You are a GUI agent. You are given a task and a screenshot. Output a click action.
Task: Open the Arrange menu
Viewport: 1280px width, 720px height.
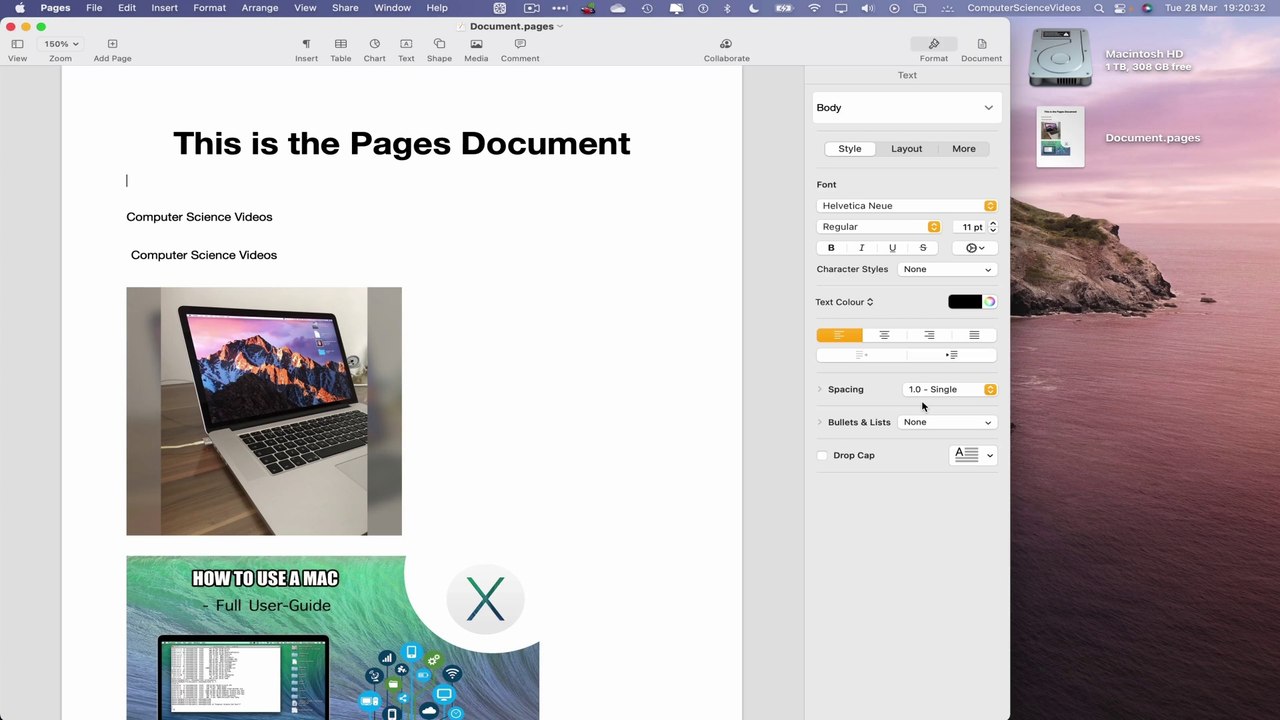(x=260, y=8)
